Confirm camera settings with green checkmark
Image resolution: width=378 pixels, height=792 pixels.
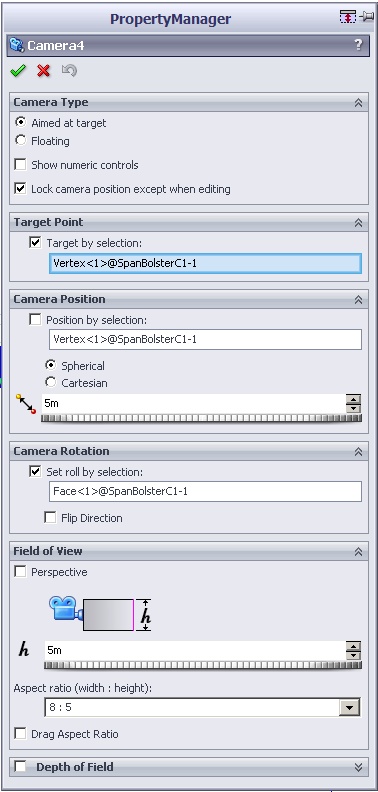(x=18, y=71)
